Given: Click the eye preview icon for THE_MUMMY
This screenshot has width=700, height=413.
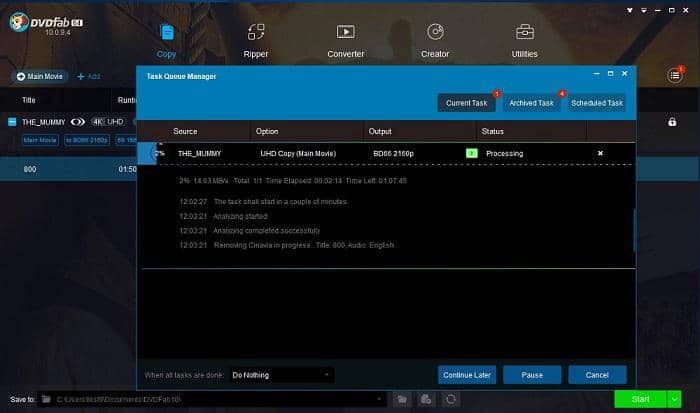Looking at the screenshot, I should click(78, 122).
